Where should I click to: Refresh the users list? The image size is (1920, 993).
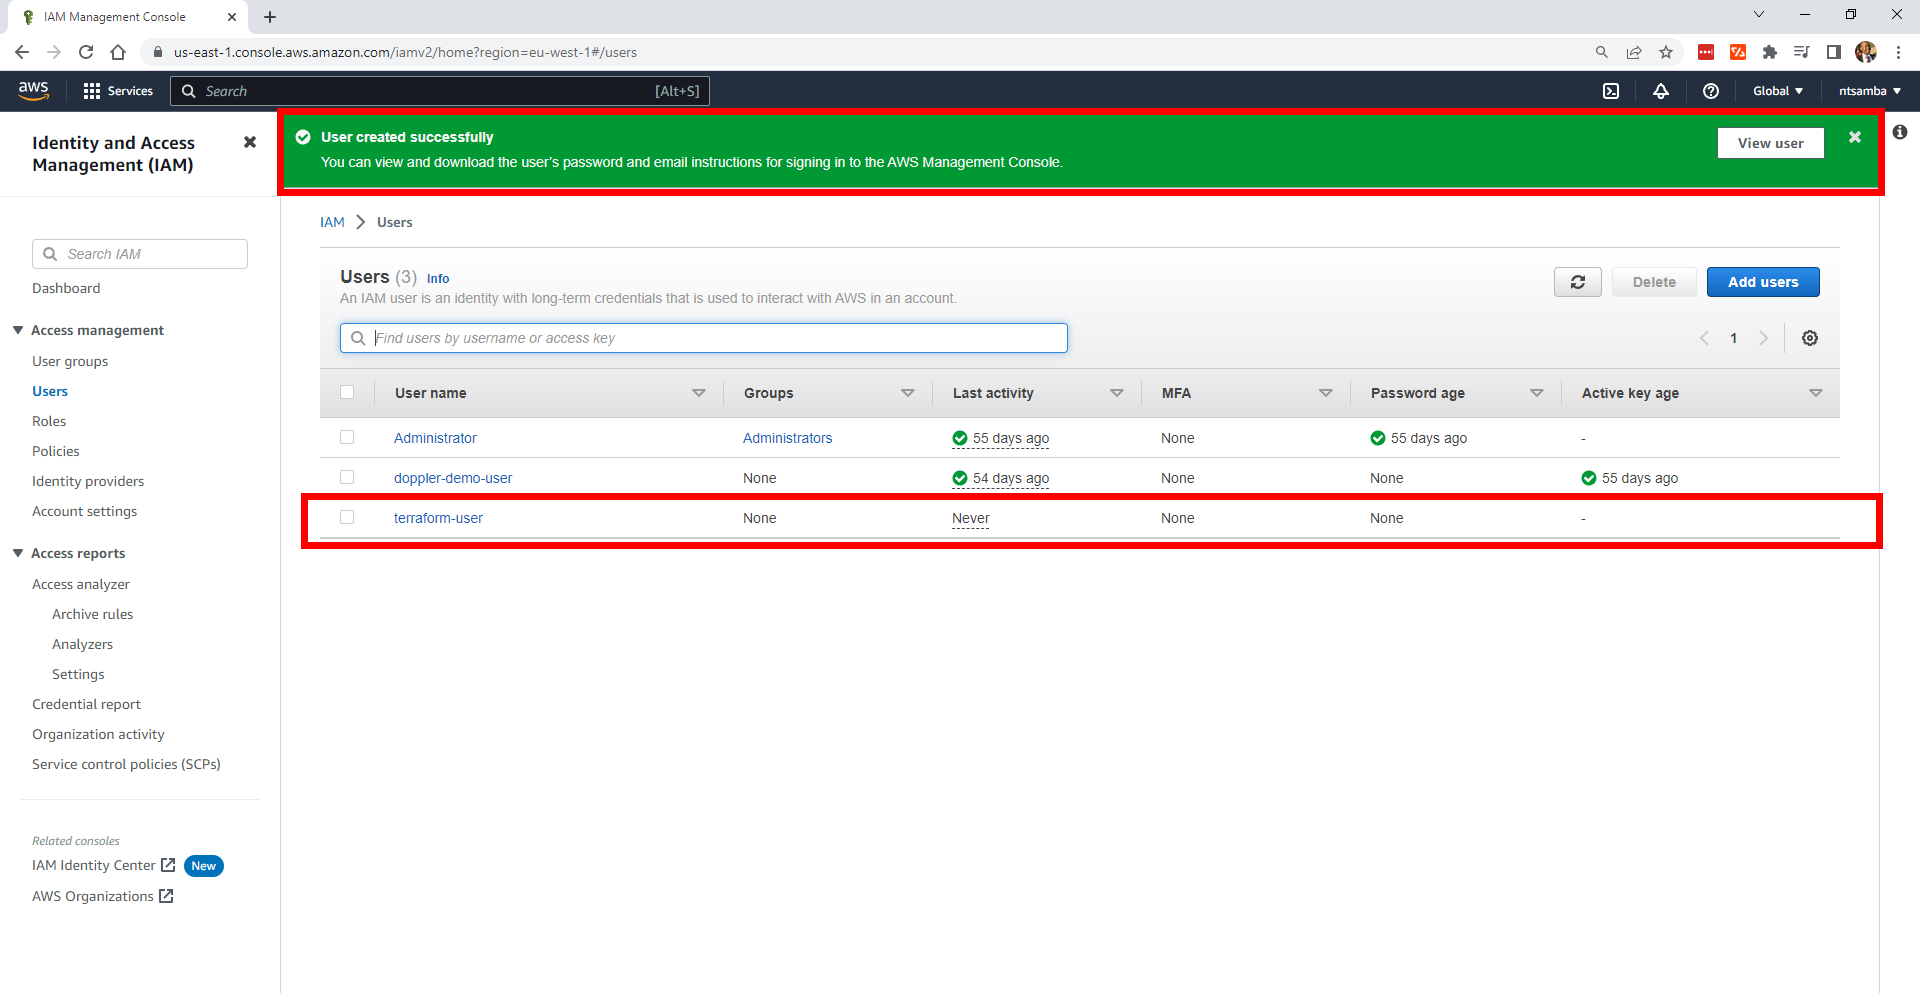[x=1577, y=282]
